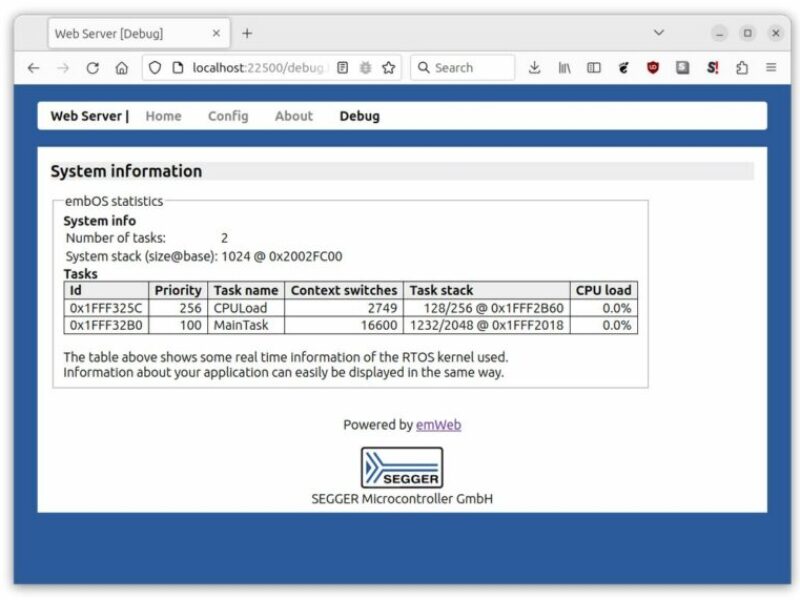Open a new tab with the plus button
The image size is (800, 600).
[247, 31]
